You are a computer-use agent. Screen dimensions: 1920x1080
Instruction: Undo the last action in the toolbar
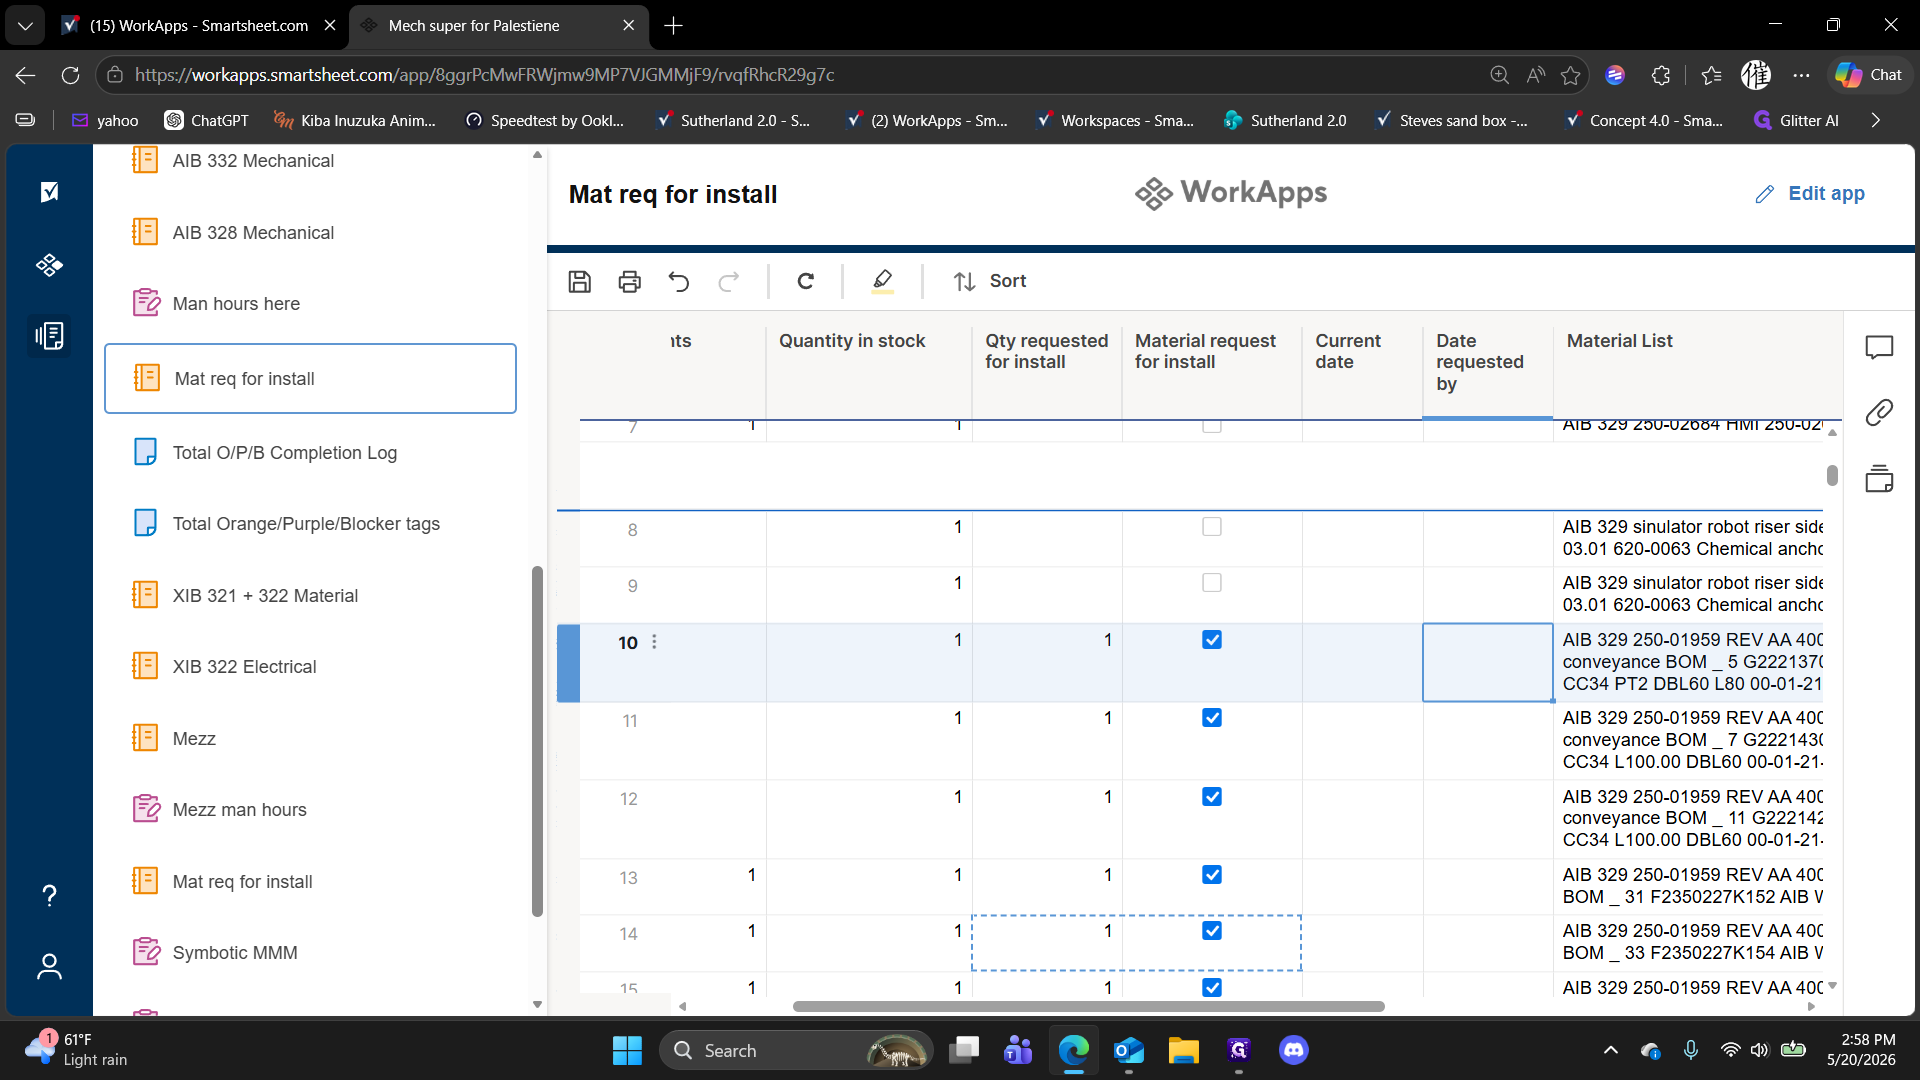click(679, 281)
